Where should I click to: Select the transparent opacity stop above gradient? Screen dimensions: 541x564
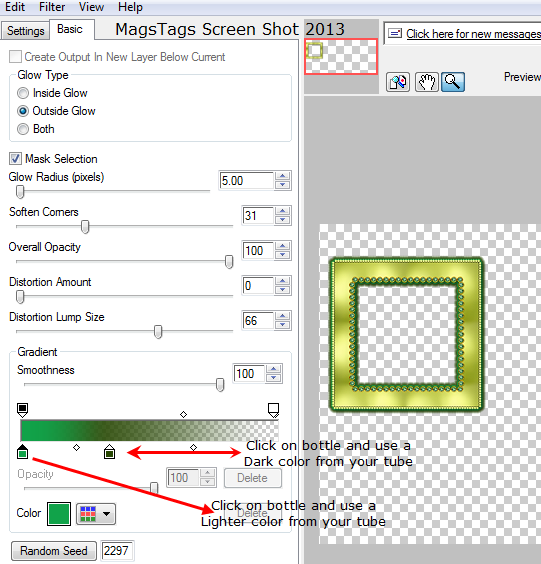(273, 410)
